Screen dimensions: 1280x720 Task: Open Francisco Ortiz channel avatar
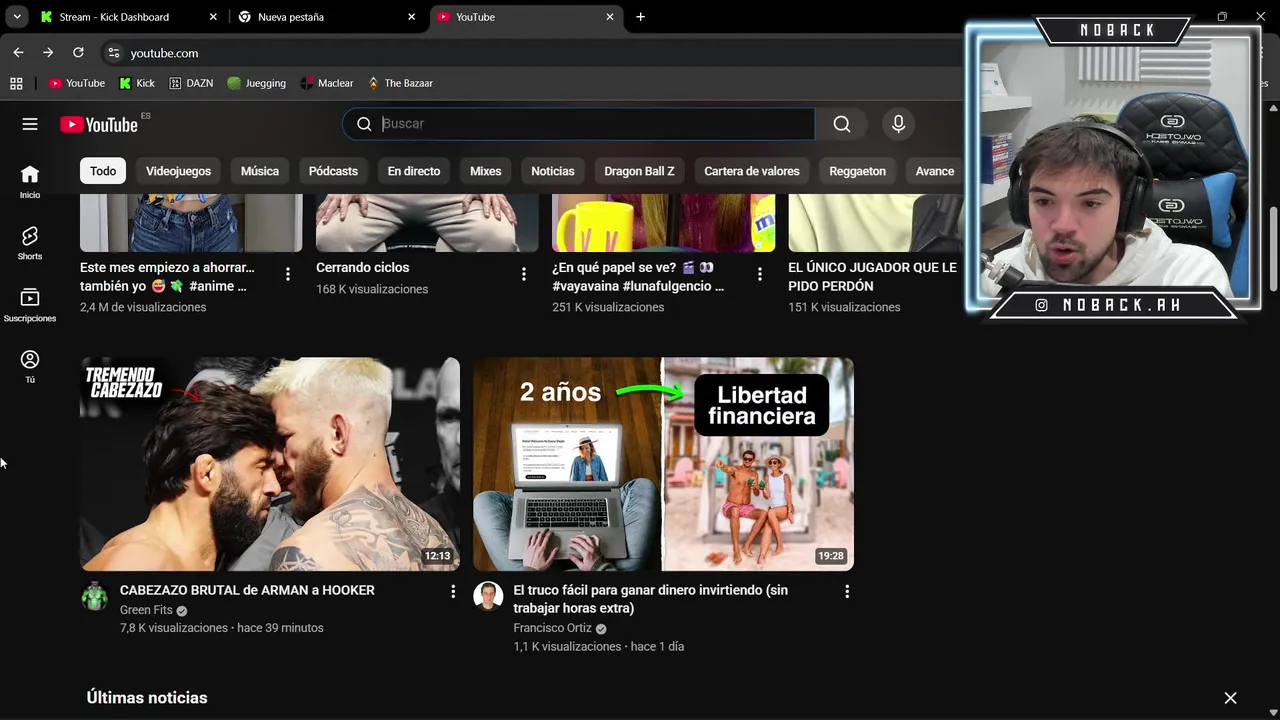[x=488, y=596]
